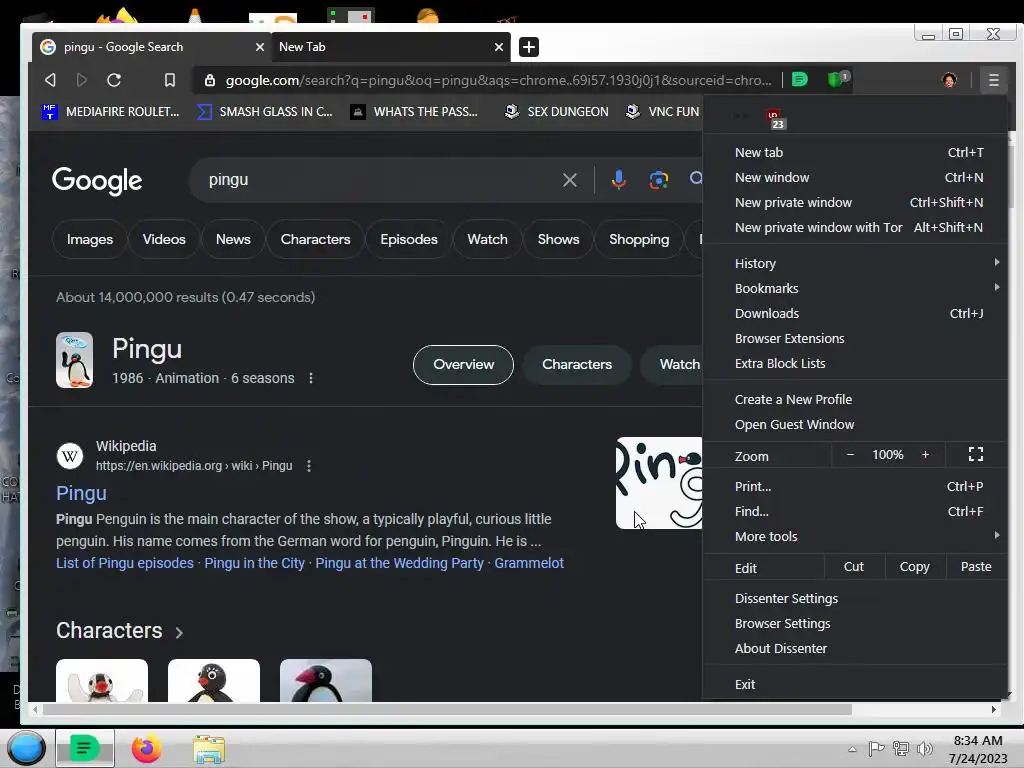1024x768 pixels.
Task: Choose Exit from the menu
Action: pos(856,684)
